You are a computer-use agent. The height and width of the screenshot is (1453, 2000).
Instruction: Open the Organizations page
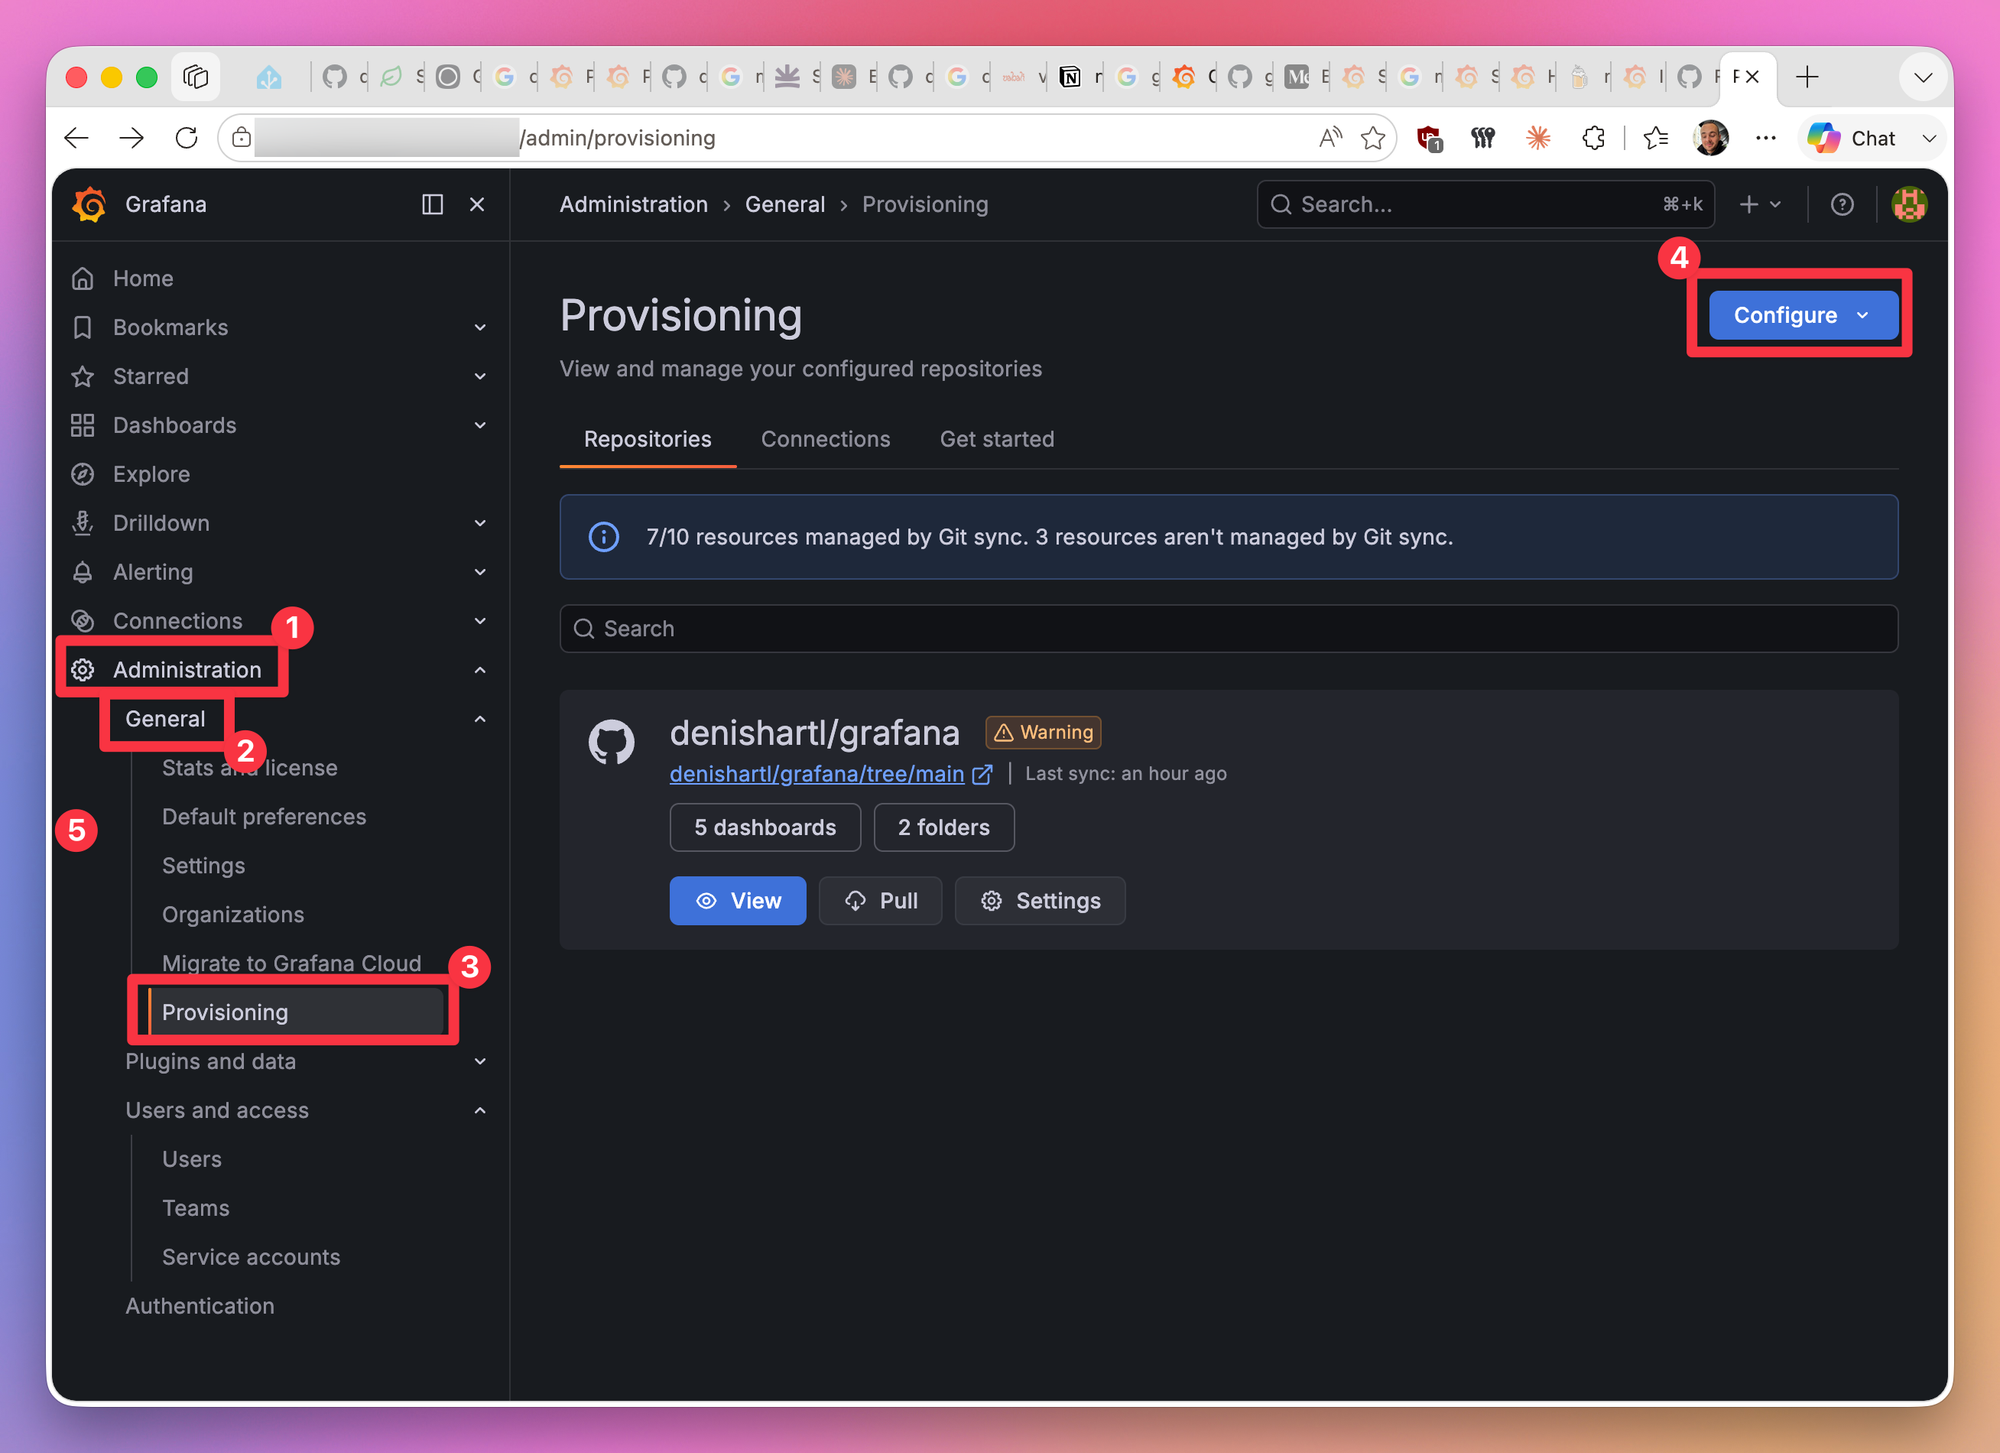pos(233,915)
